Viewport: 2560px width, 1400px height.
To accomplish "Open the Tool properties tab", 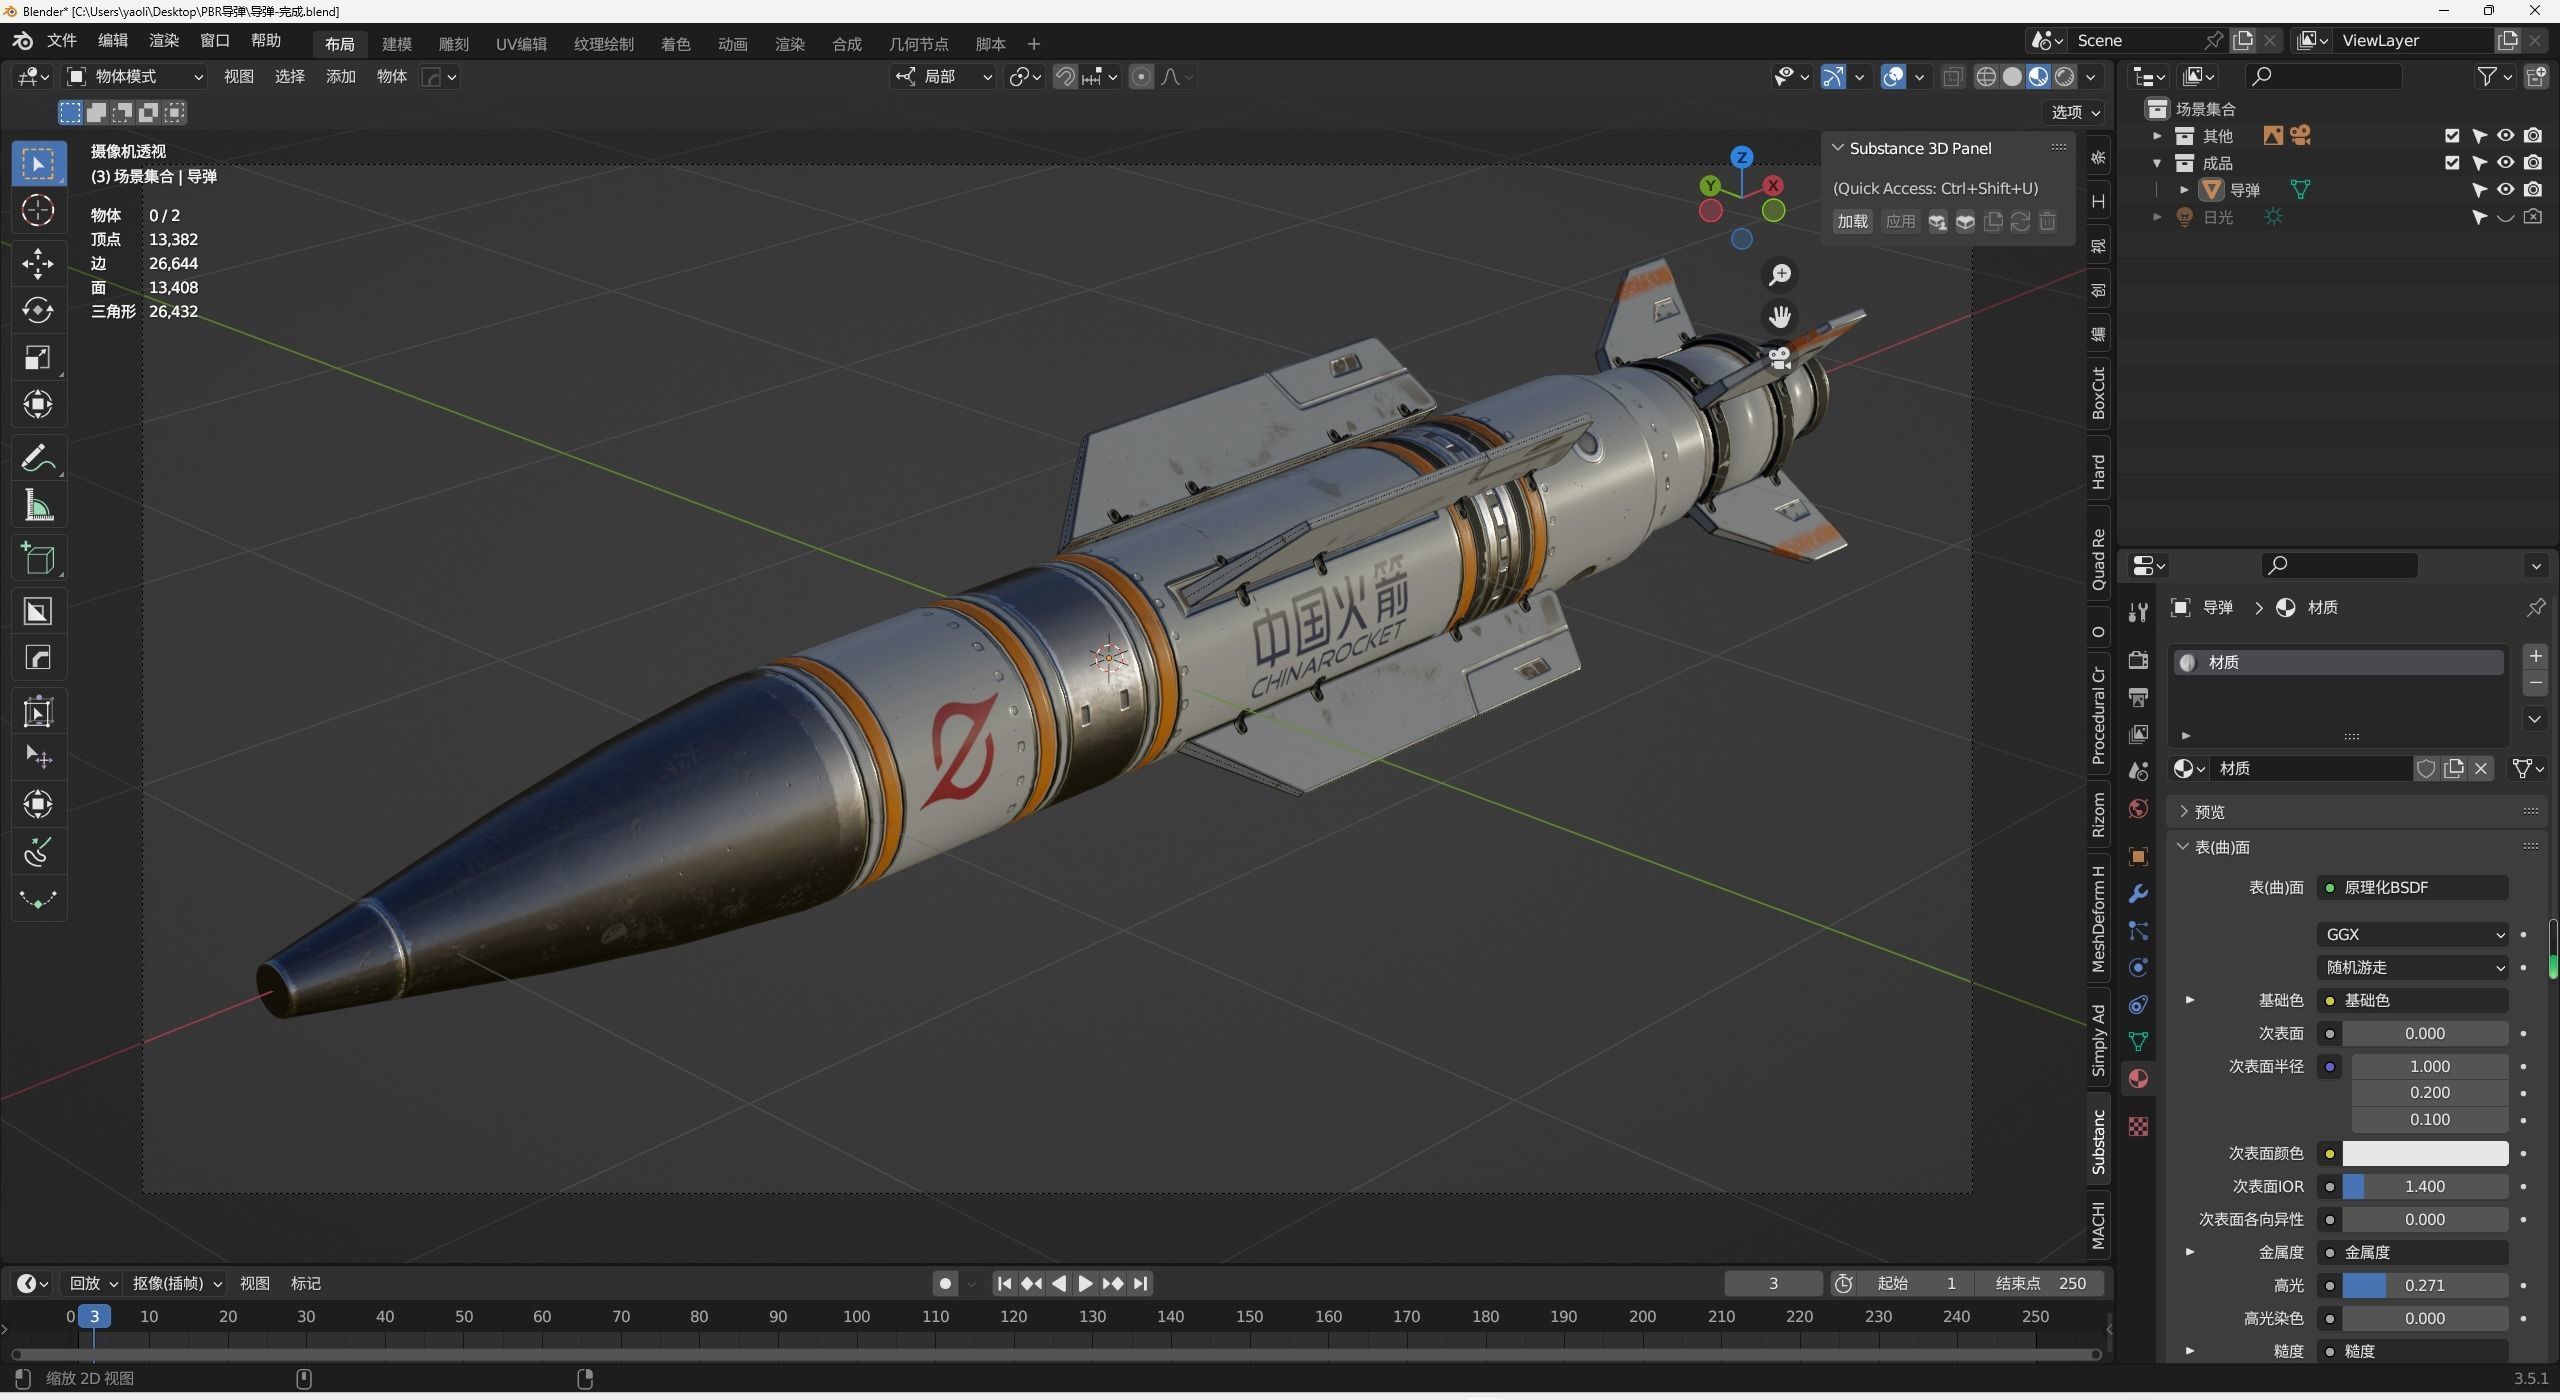I will tap(2138, 612).
